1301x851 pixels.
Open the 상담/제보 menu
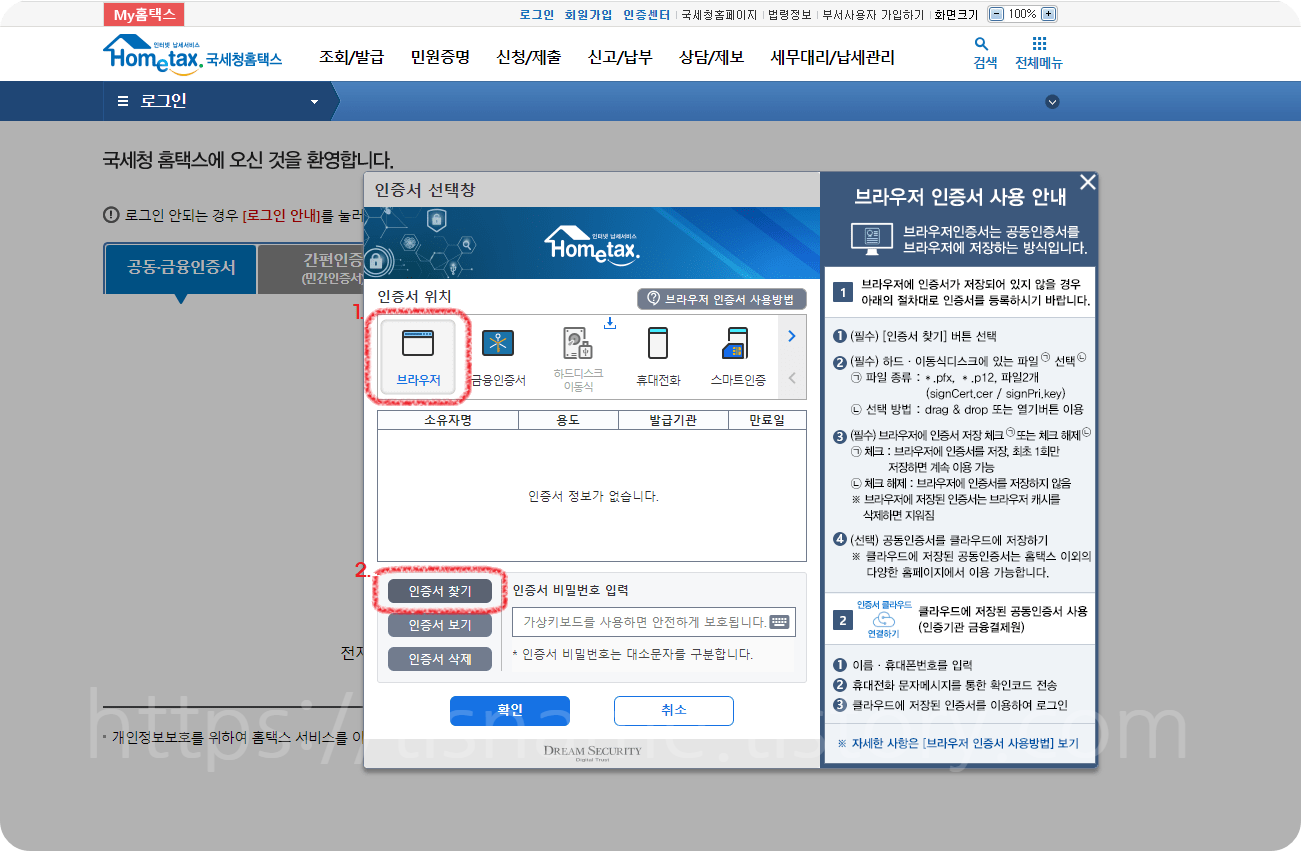coord(710,57)
